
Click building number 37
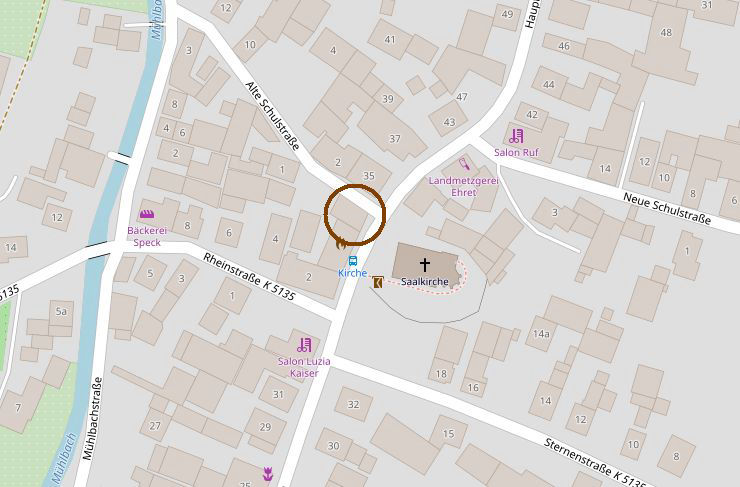pyautogui.click(x=395, y=139)
